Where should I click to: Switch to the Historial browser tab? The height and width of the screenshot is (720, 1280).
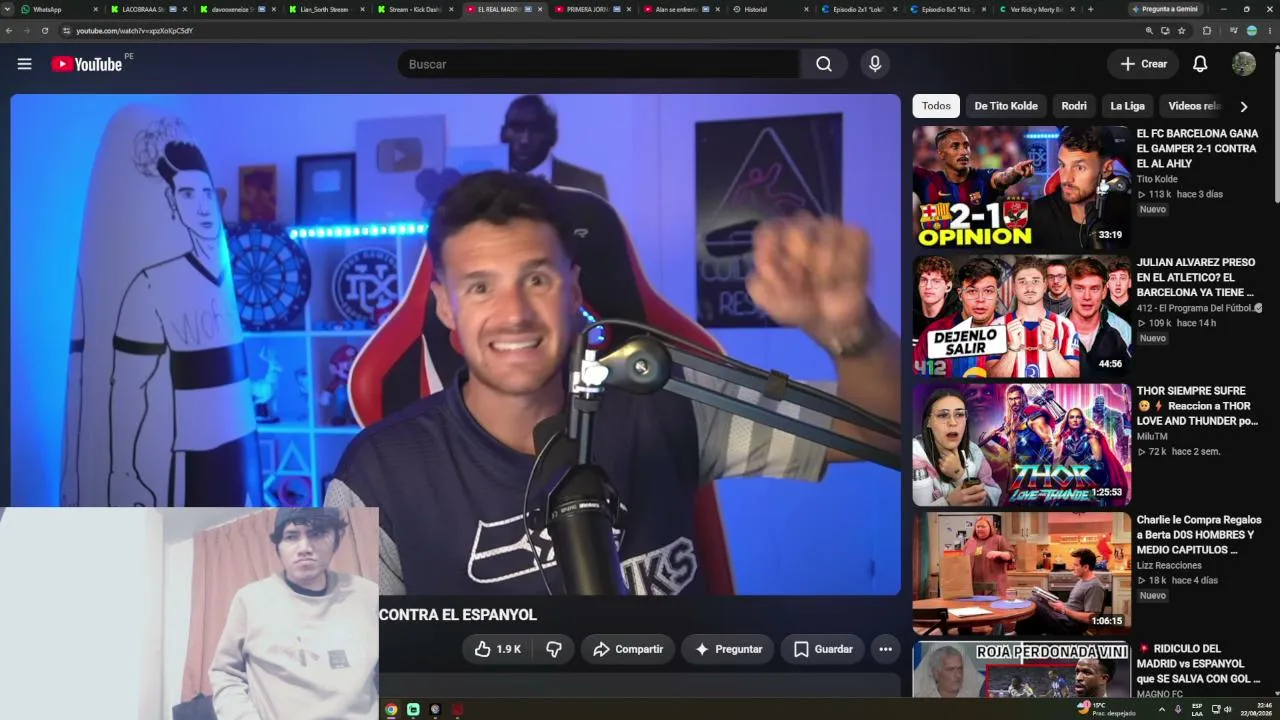point(770,9)
